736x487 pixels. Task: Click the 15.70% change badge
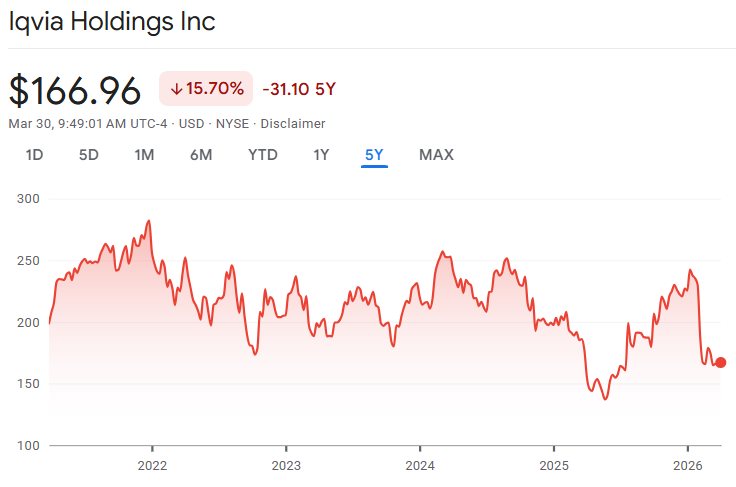(x=206, y=89)
